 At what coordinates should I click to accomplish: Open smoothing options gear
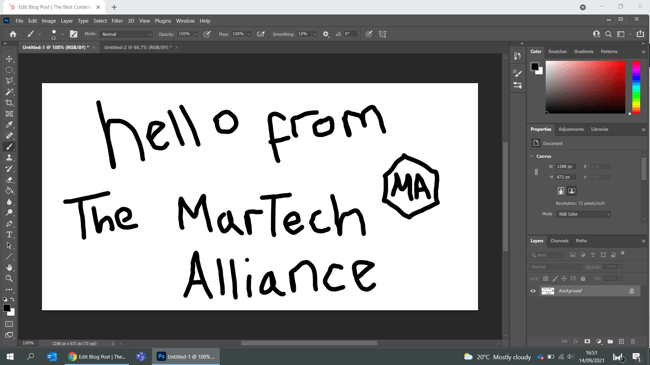coord(326,34)
